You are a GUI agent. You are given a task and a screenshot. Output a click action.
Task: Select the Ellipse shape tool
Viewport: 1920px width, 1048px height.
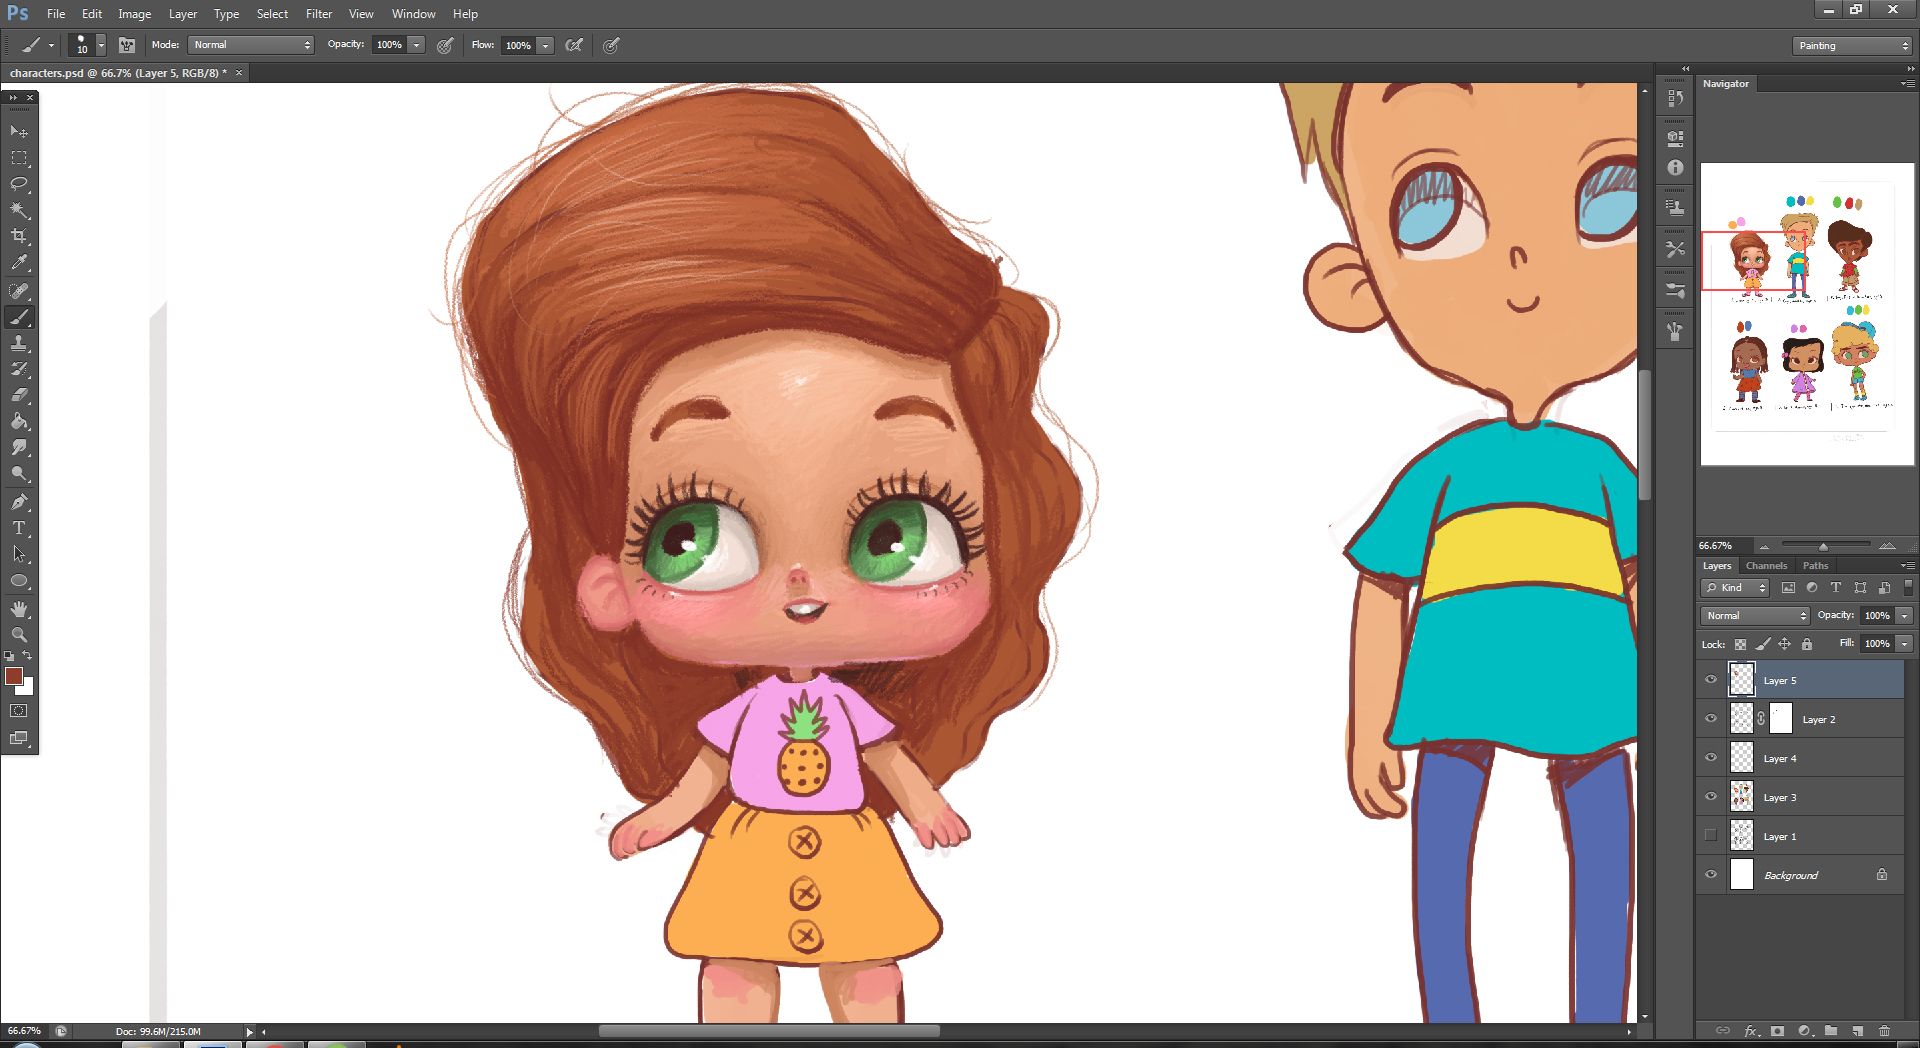[19, 580]
